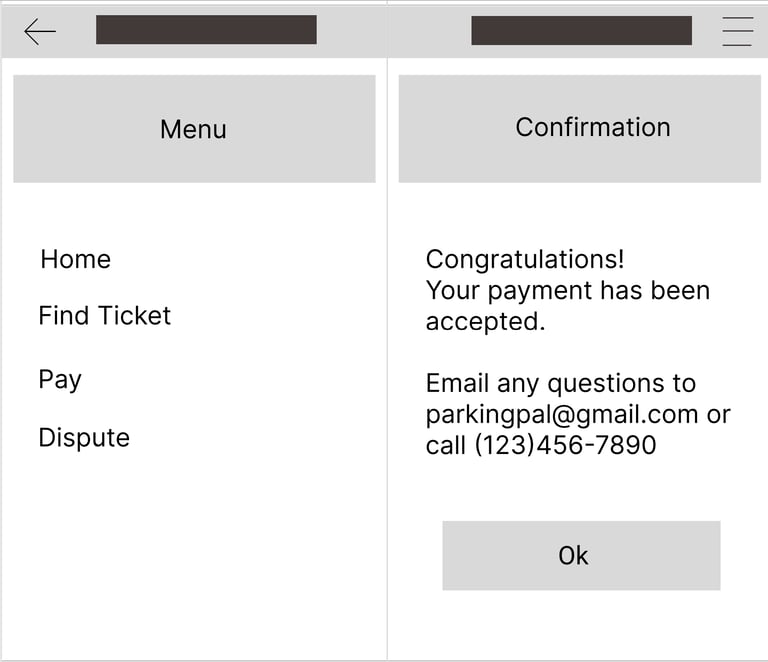The height and width of the screenshot is (662, 768).
Task: Click the "Email any questions to" line
Action: (x=560, y=383)
